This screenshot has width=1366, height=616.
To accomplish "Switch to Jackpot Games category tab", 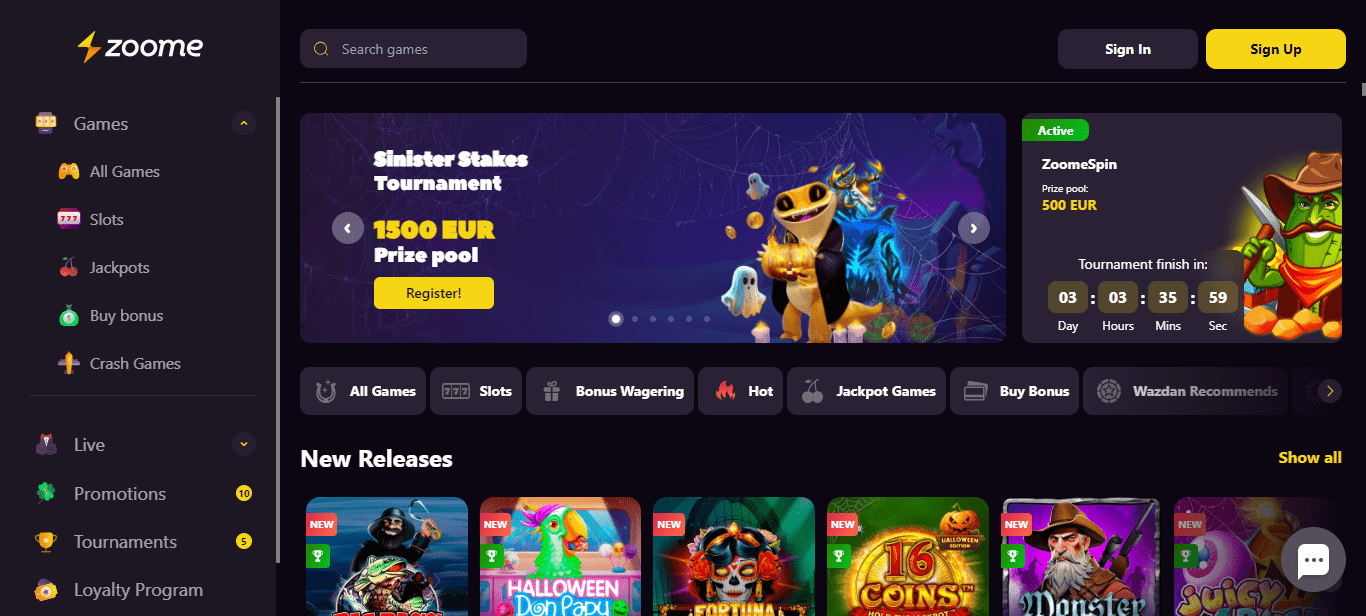I will pyautogui.click(x=866, y=391).
